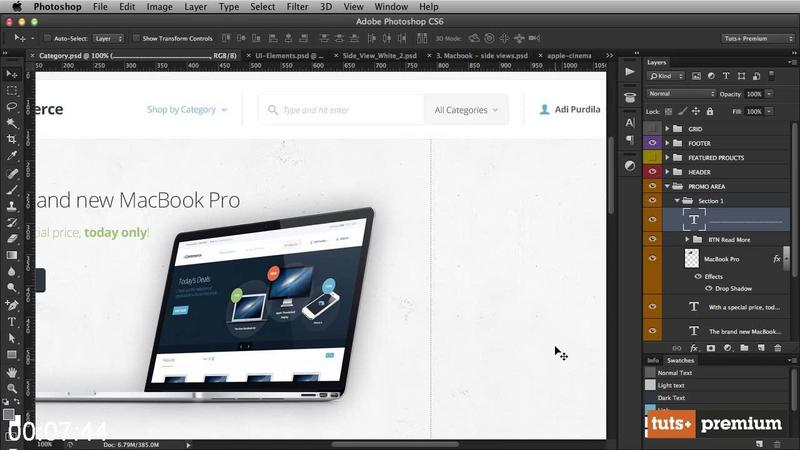
Task: Enable Show Transform Controls checkbox
Action: coord(136,38)
